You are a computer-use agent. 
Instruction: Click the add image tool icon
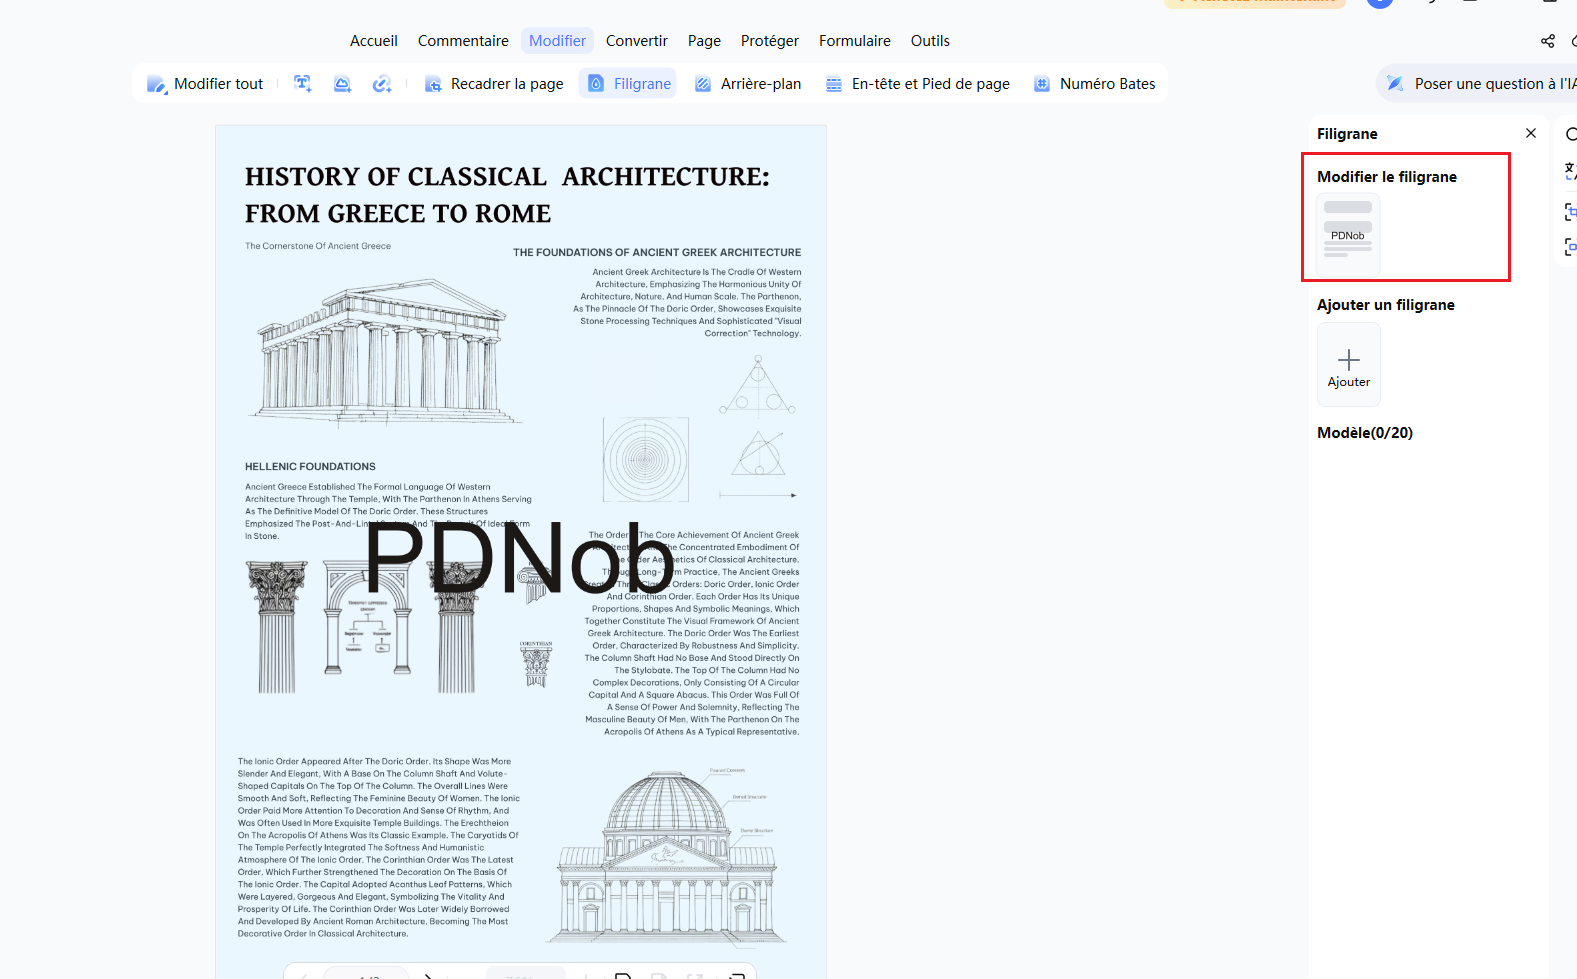(342, 84)
